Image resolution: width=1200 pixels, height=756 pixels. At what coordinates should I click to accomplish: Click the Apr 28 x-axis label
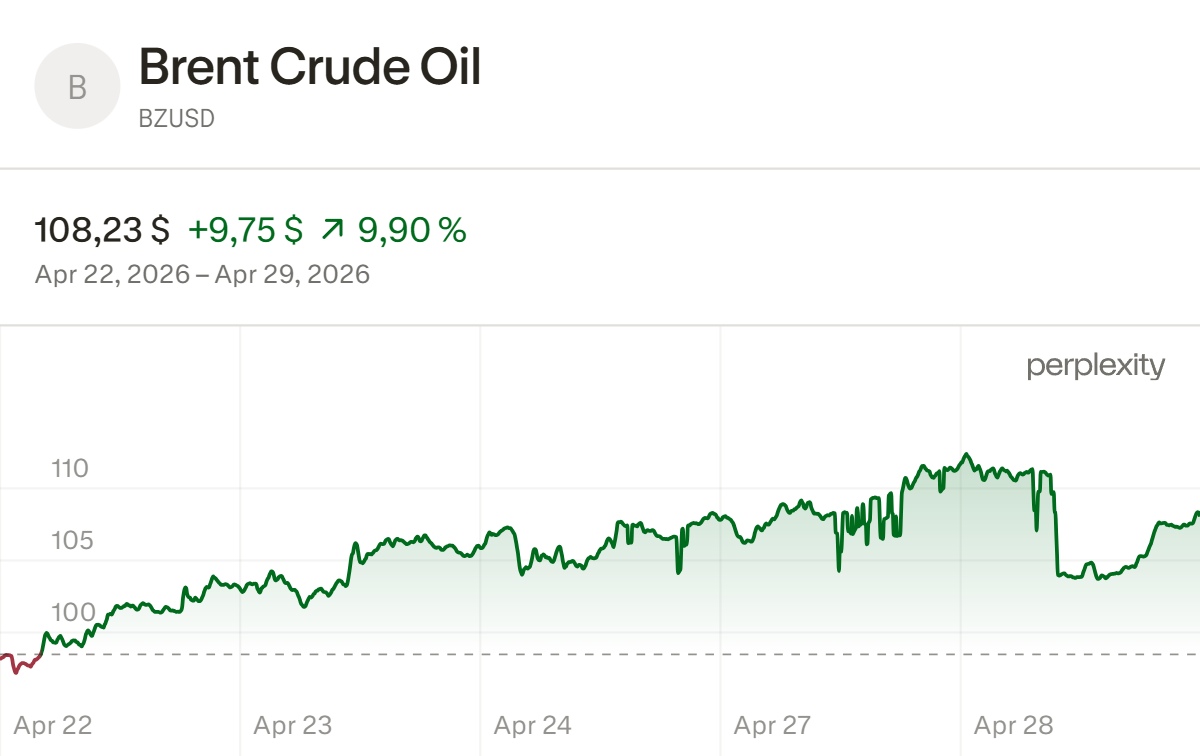tap(1013, 725)
